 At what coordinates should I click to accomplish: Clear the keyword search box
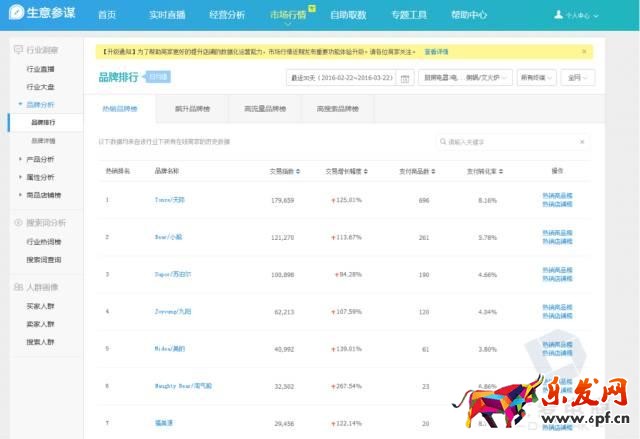coord(583,142)
